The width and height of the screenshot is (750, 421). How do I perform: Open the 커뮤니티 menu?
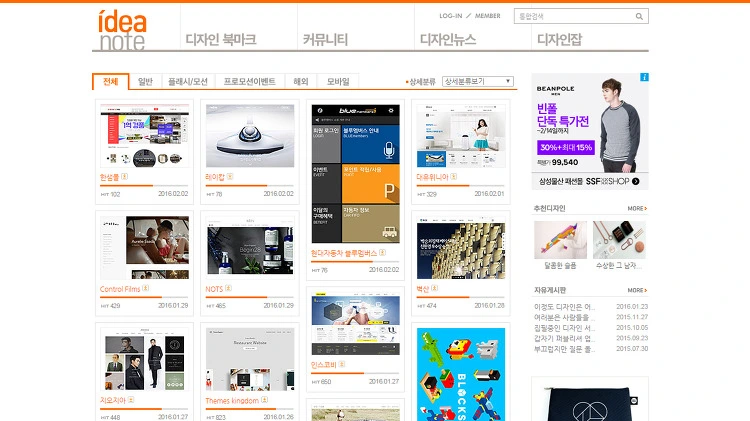[325, 39]
